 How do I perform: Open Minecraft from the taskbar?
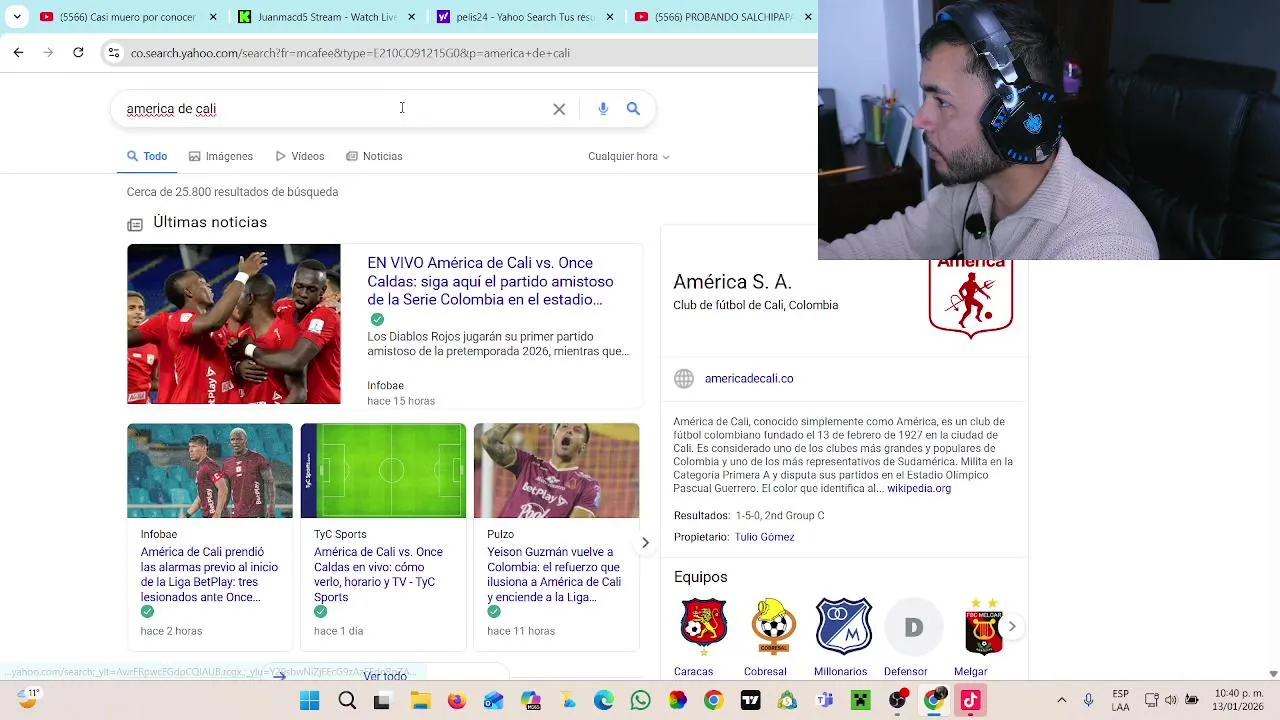pyautogui.click(x=860, y=701)
